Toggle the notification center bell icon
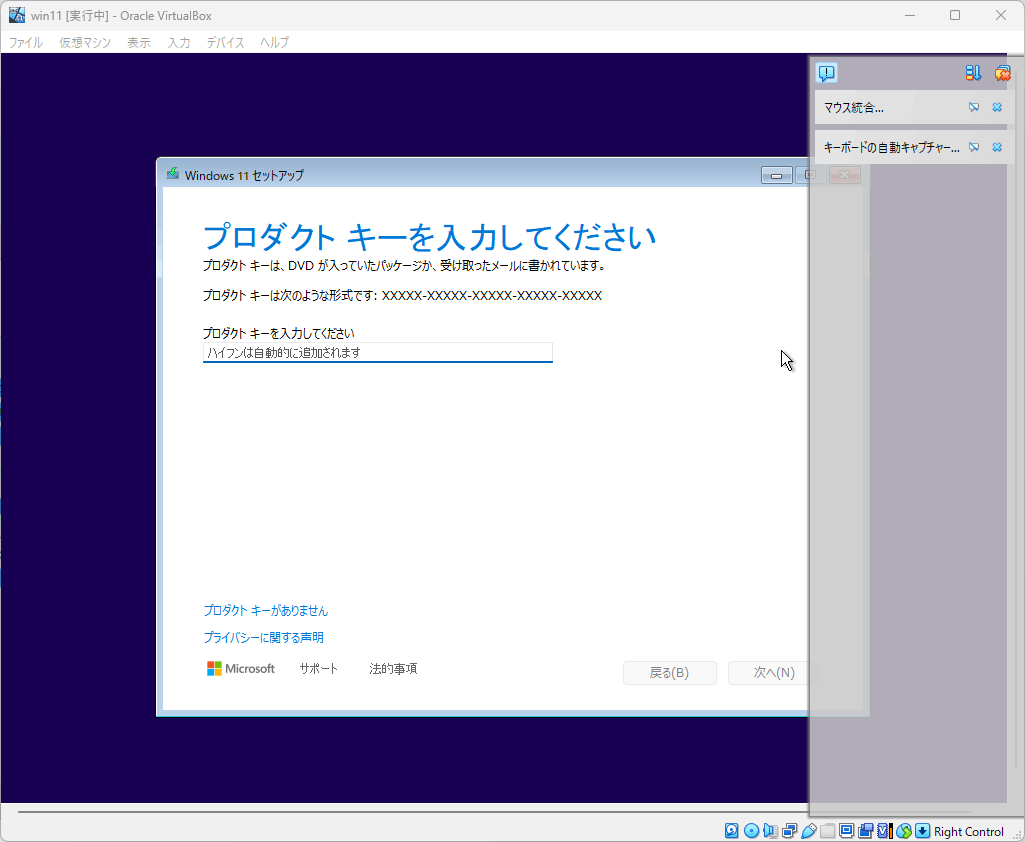This screenshot has width=1025, height=842. pyautogui.click(x=827, y=73)
